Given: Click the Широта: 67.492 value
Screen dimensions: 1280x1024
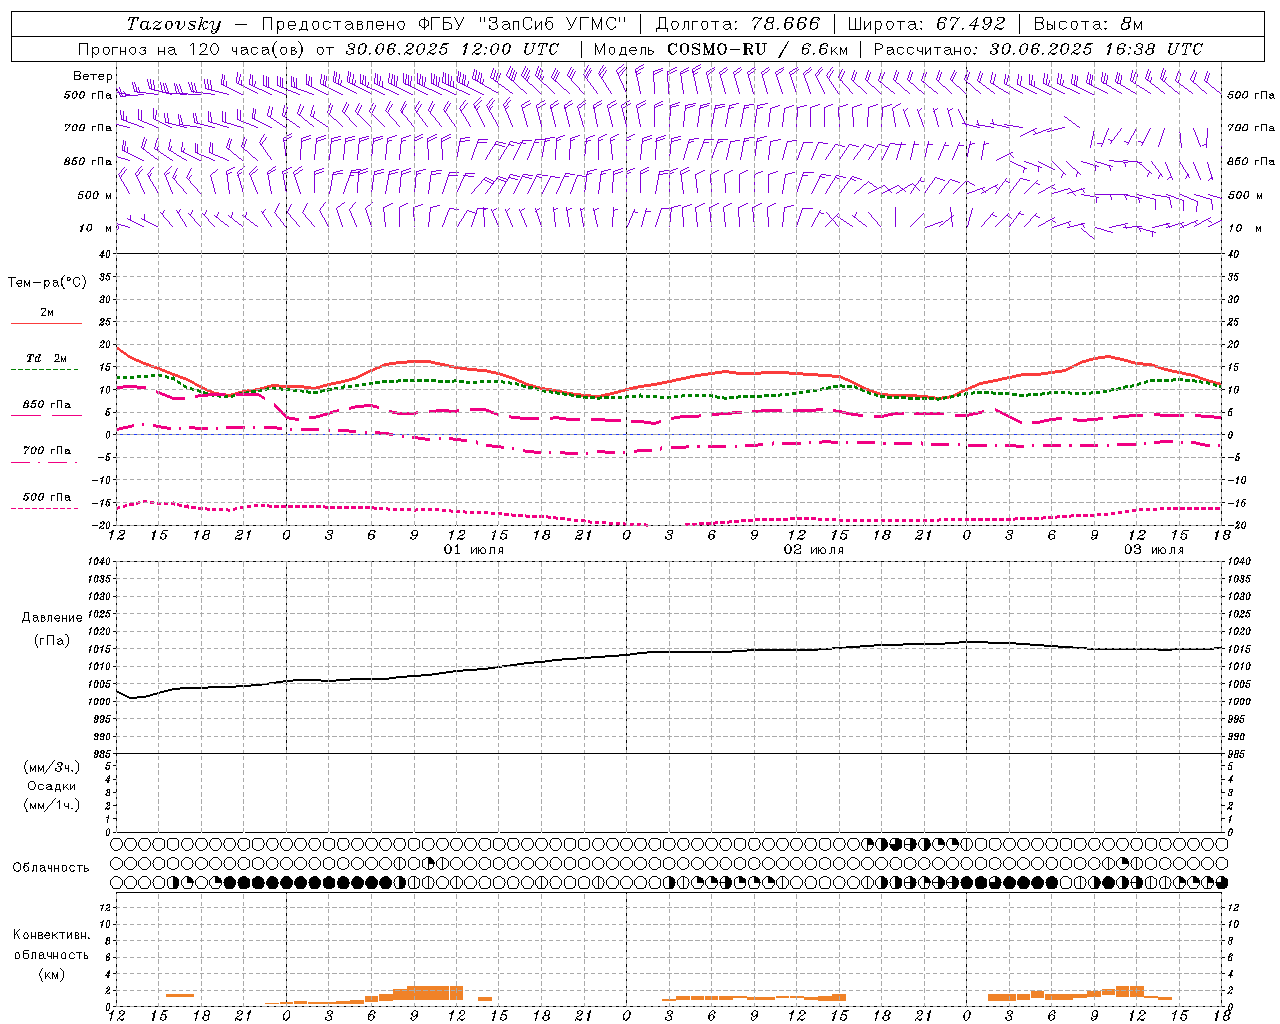Looking at the screenshot, I should [x=926, y=24].
